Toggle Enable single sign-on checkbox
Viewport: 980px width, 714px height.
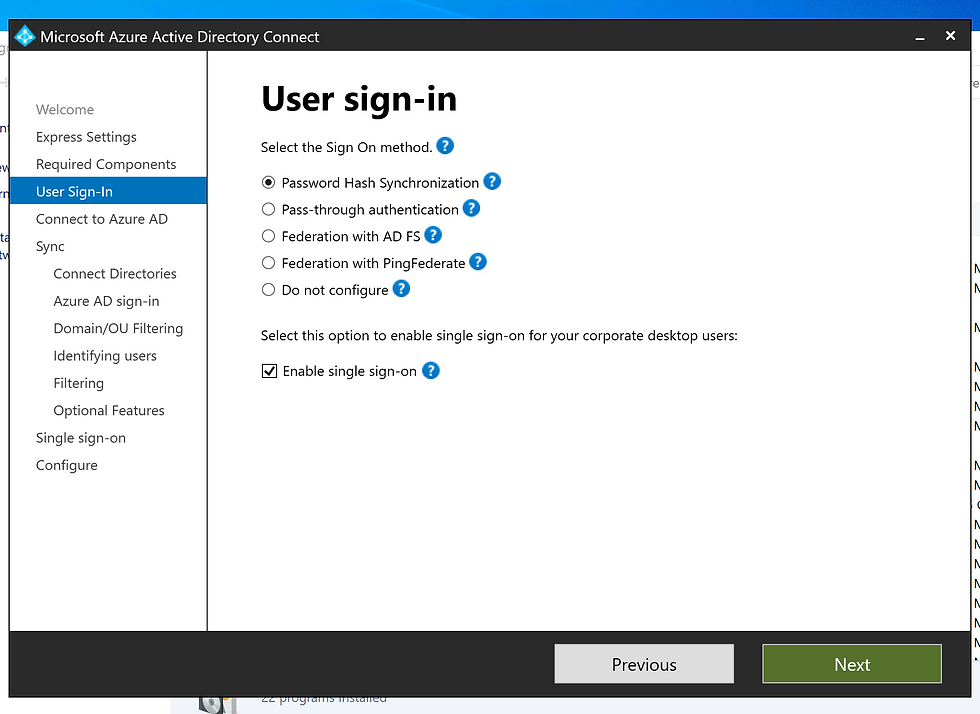click(269, 371)
